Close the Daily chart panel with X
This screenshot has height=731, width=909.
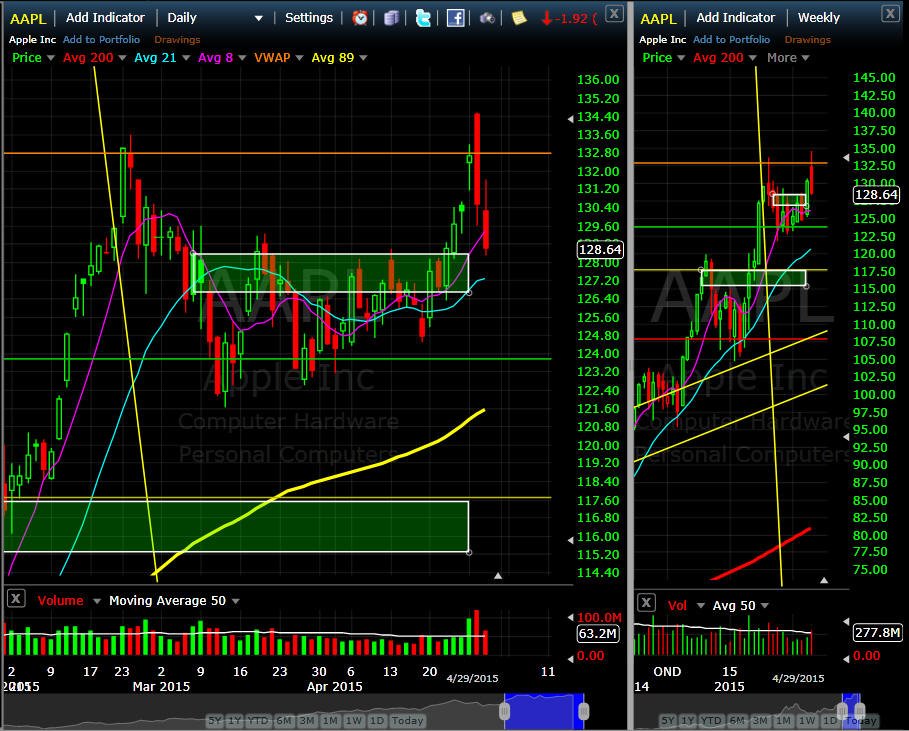[x=615, y=13]
